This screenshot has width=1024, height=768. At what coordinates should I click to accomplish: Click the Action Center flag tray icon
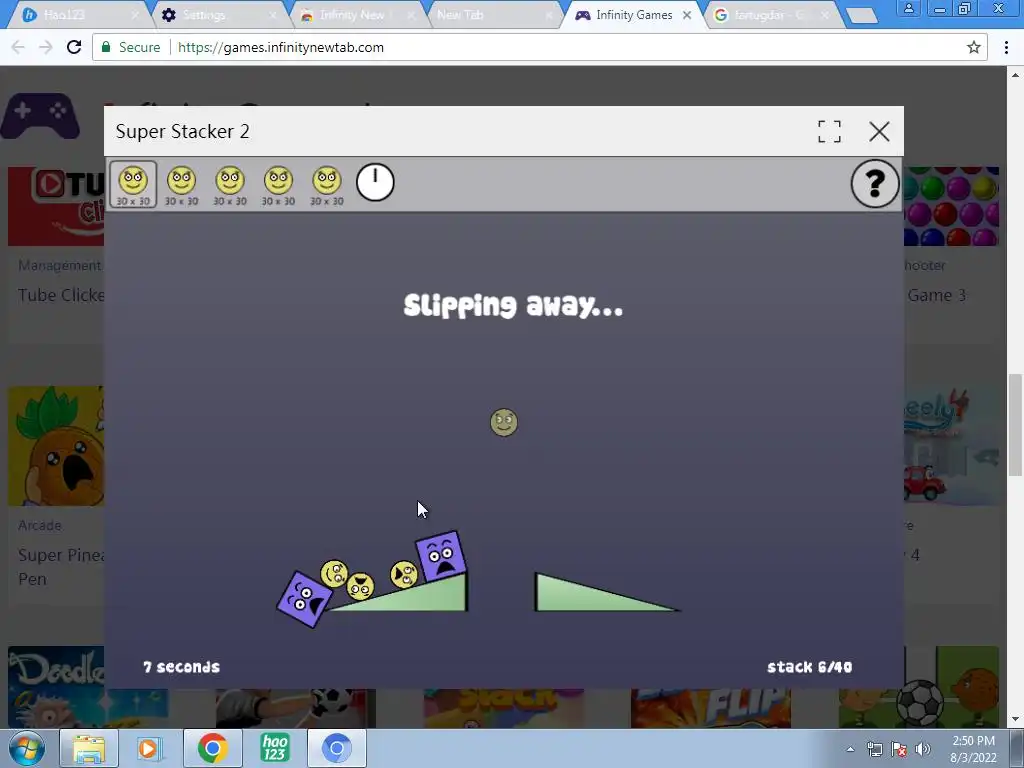click(899, 749)
